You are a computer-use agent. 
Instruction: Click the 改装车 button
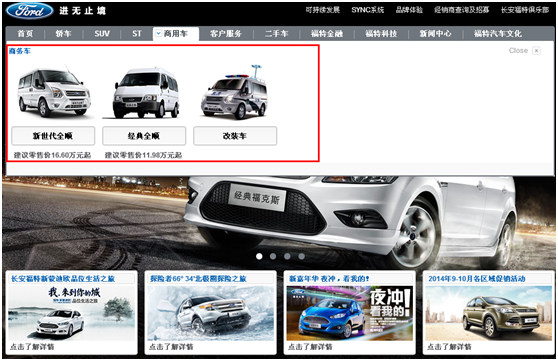pyautogui.click(x=235, y=136)
